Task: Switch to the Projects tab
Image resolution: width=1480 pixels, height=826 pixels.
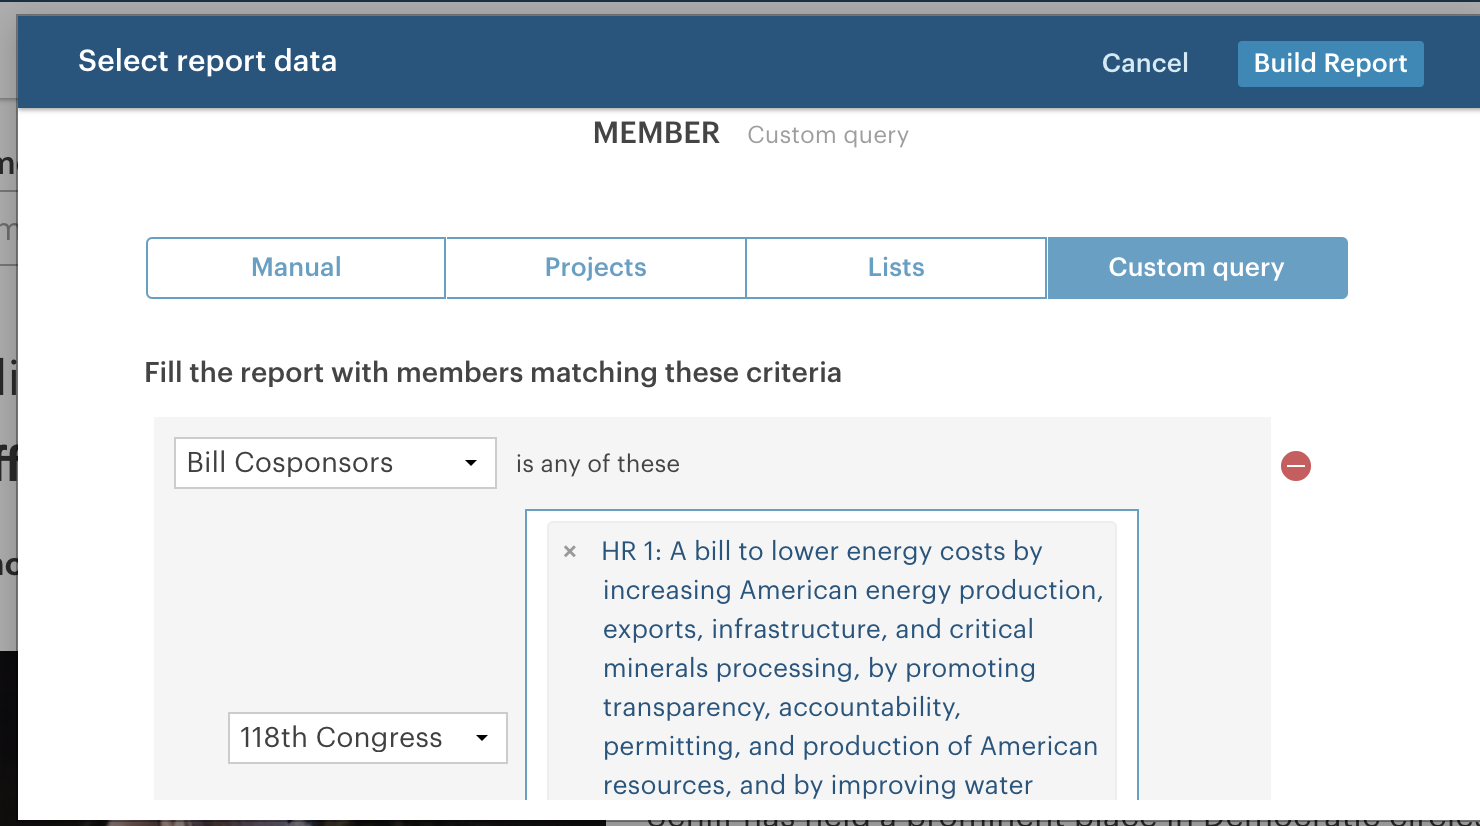Action: (596, 268)
